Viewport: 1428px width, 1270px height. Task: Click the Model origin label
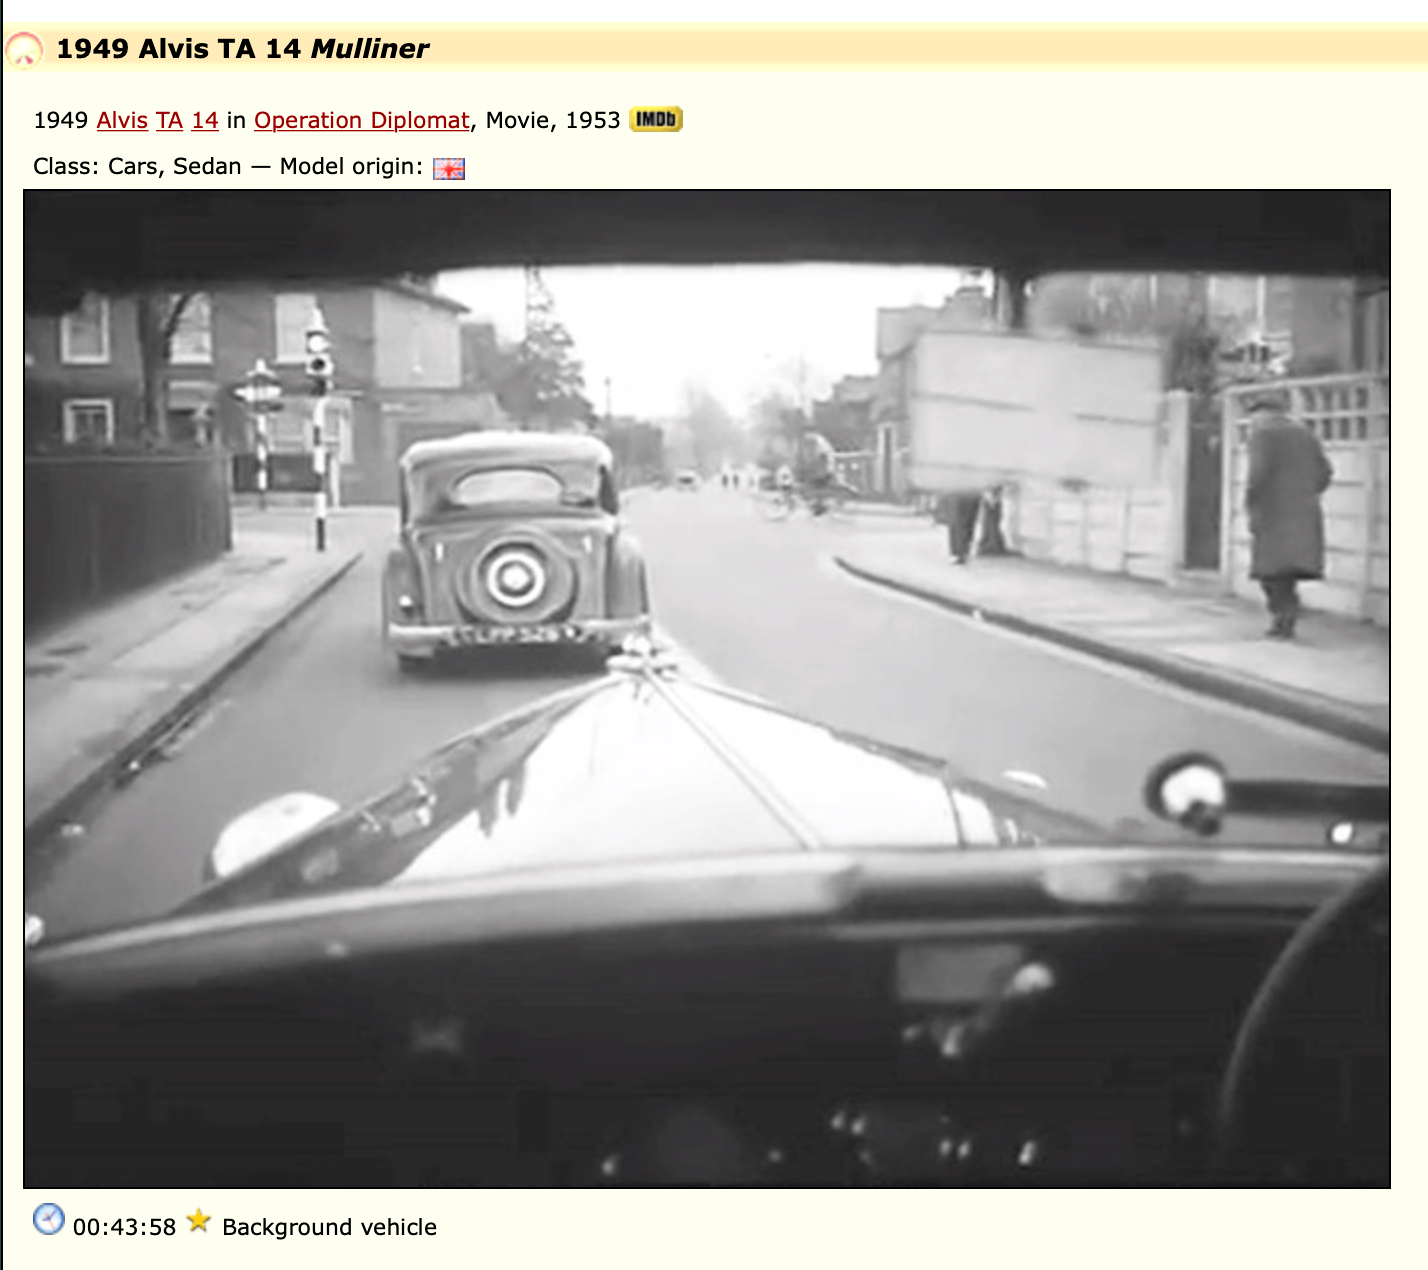click(x=351, y=167)
